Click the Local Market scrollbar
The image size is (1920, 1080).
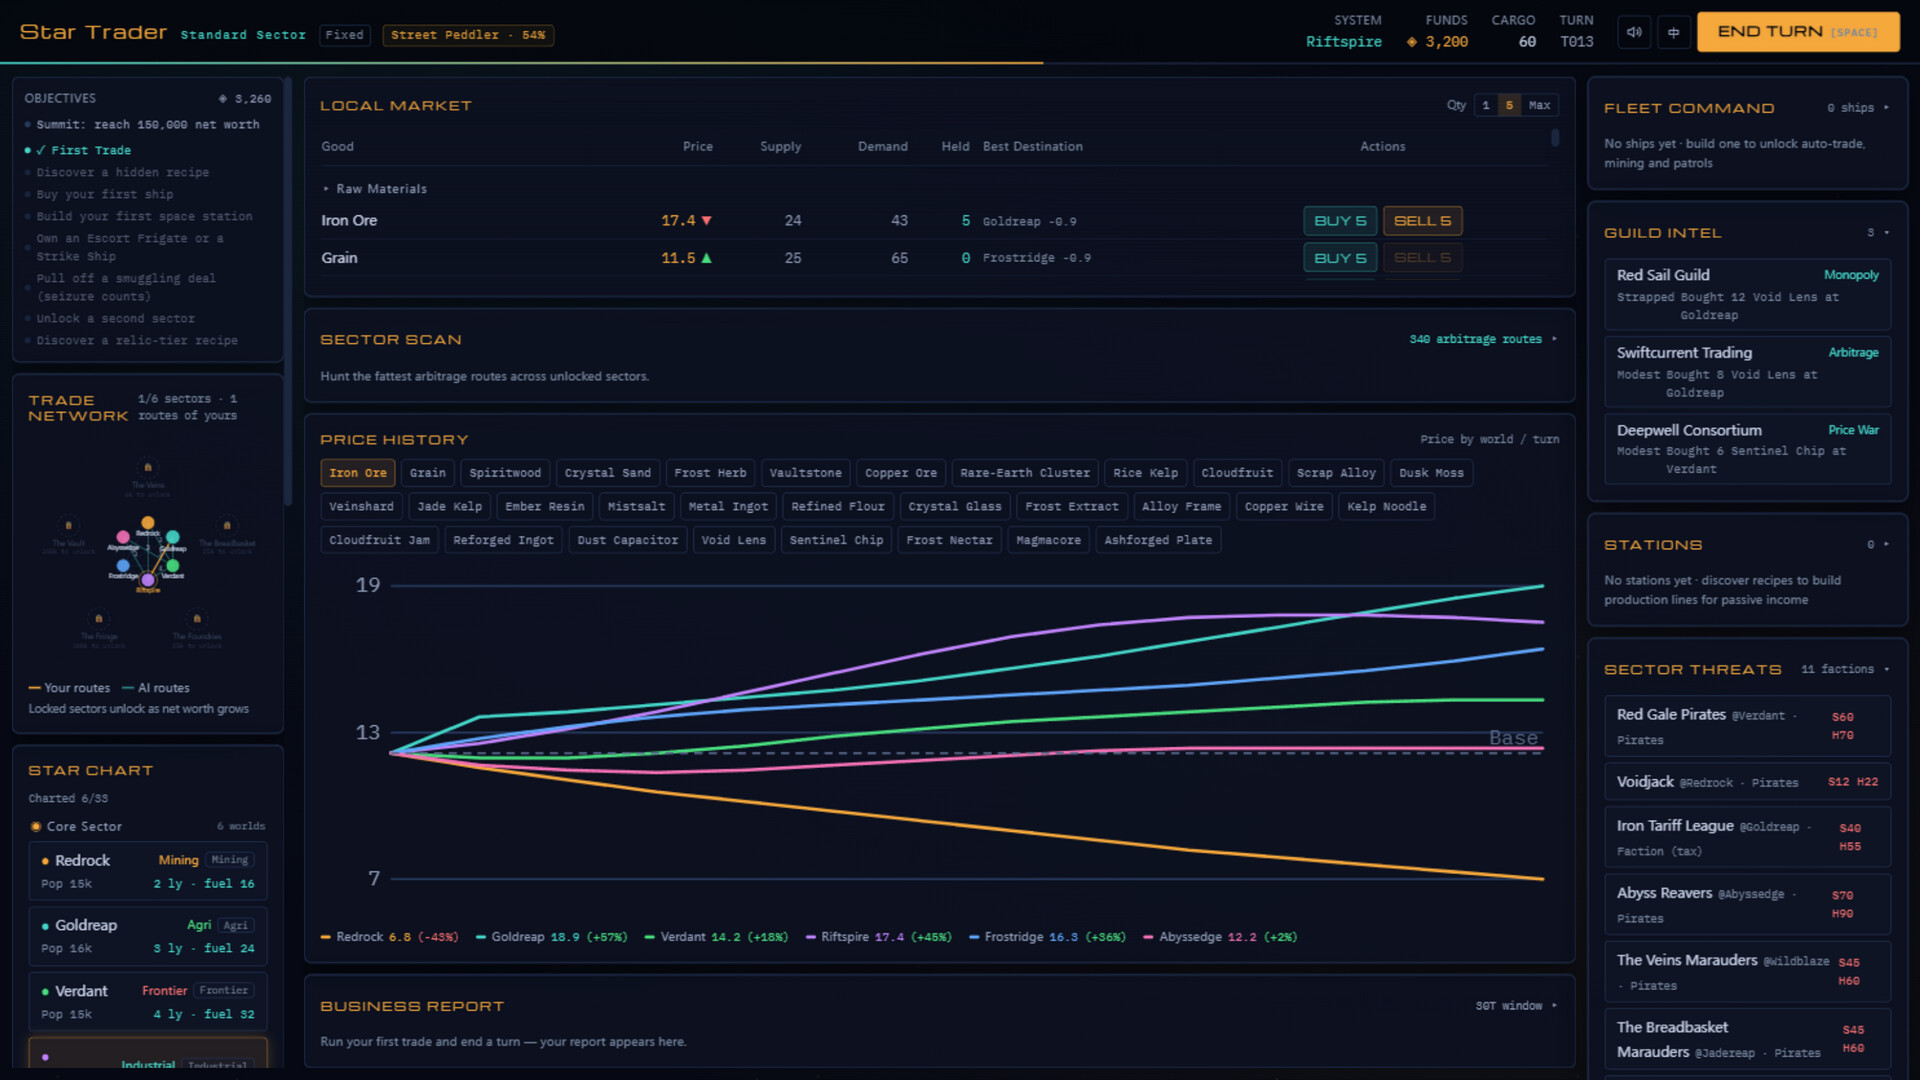tap(1555, 138)
